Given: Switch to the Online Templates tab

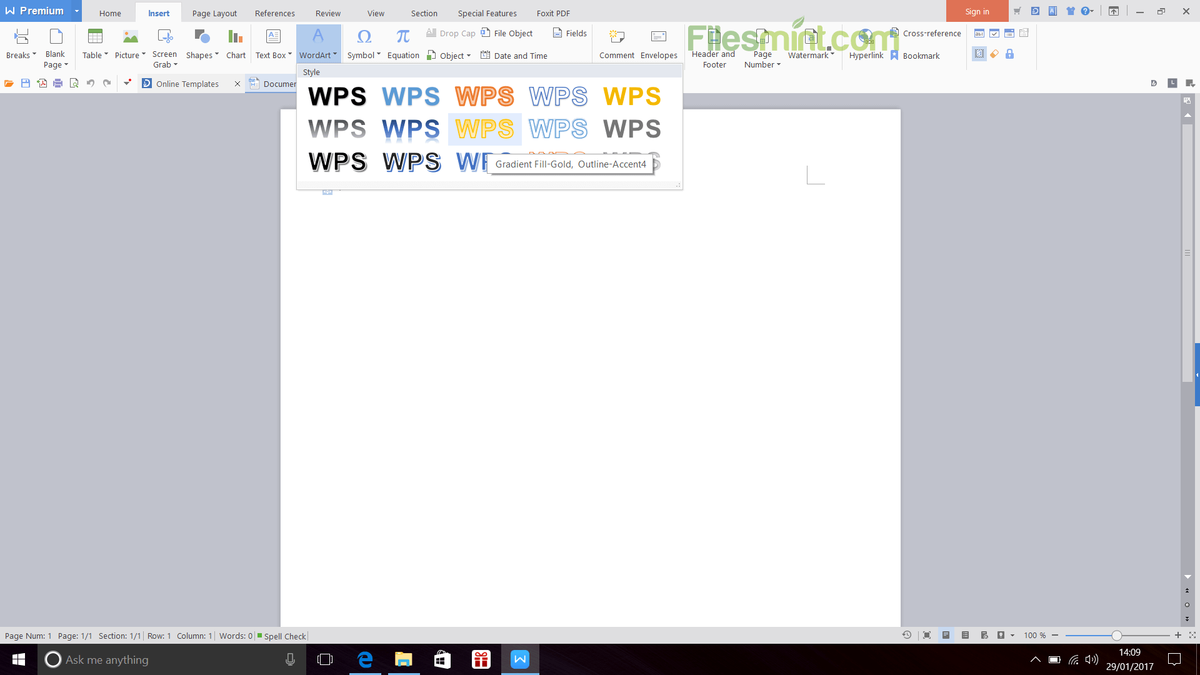Looking at the screenshot, I should click(x=187, y=84).
